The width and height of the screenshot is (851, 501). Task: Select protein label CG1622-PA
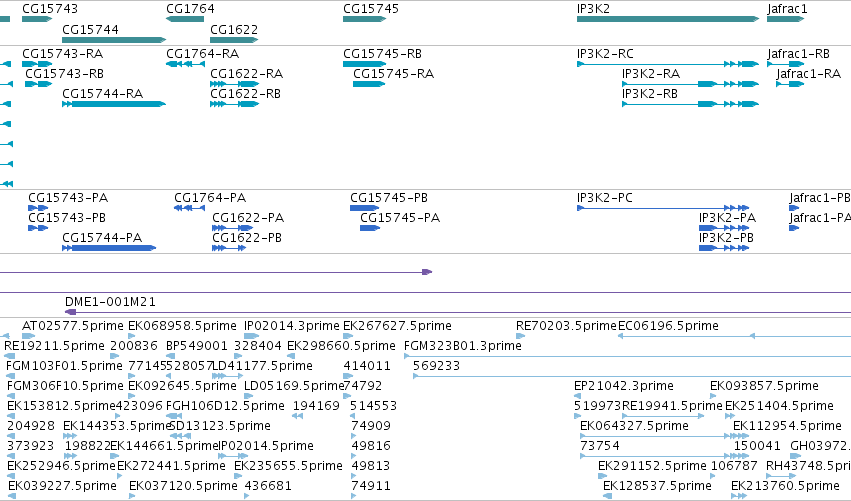248,218
